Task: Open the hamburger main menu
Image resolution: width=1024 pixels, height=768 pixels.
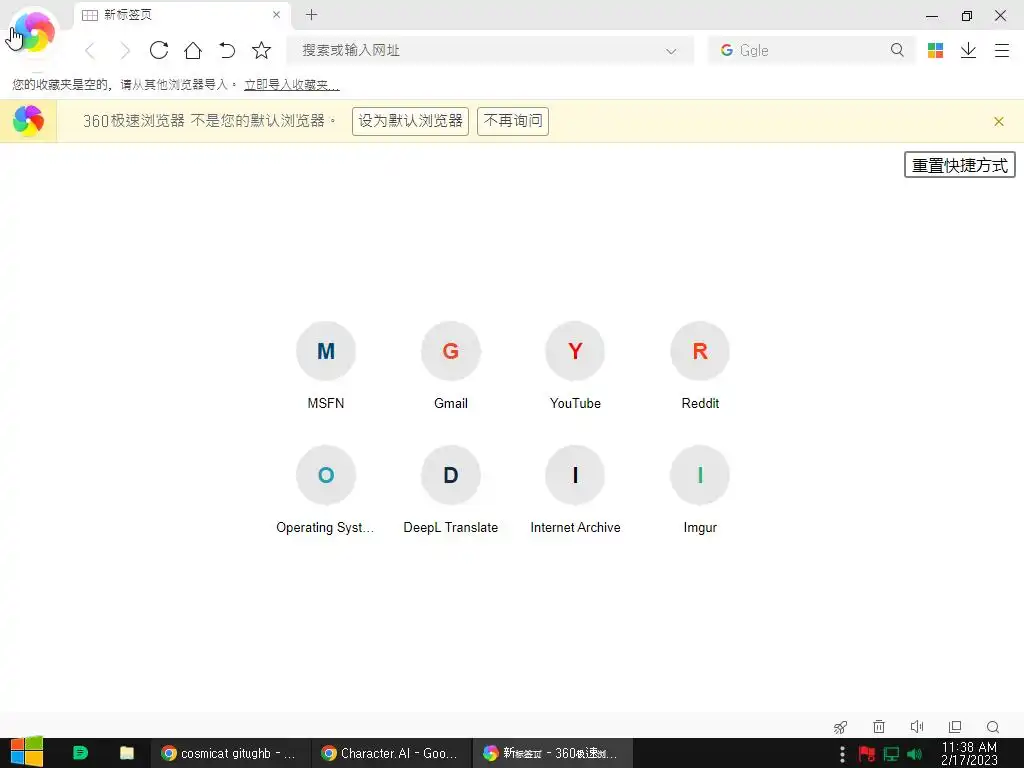Action: click(1002, 50)
